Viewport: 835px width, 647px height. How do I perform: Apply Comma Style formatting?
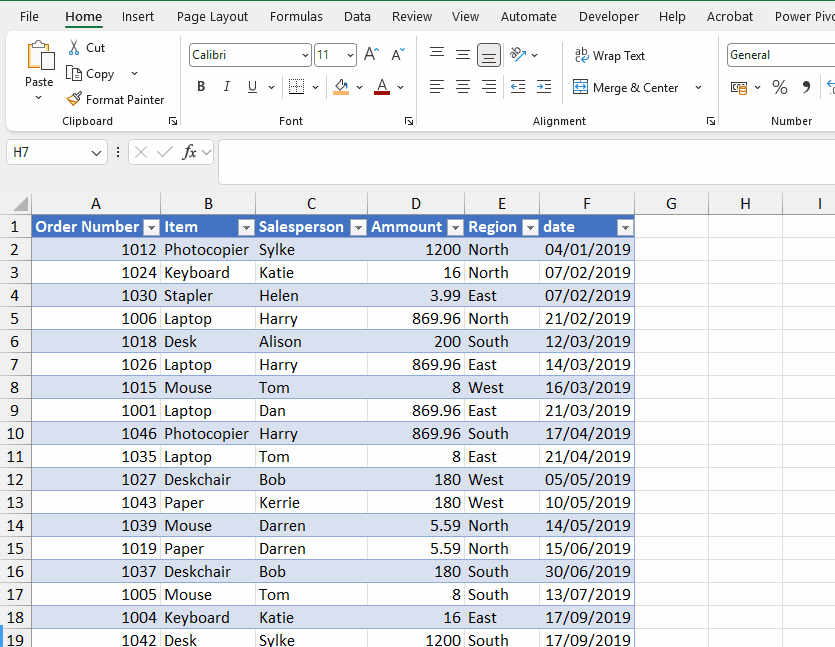coord(805,88)
